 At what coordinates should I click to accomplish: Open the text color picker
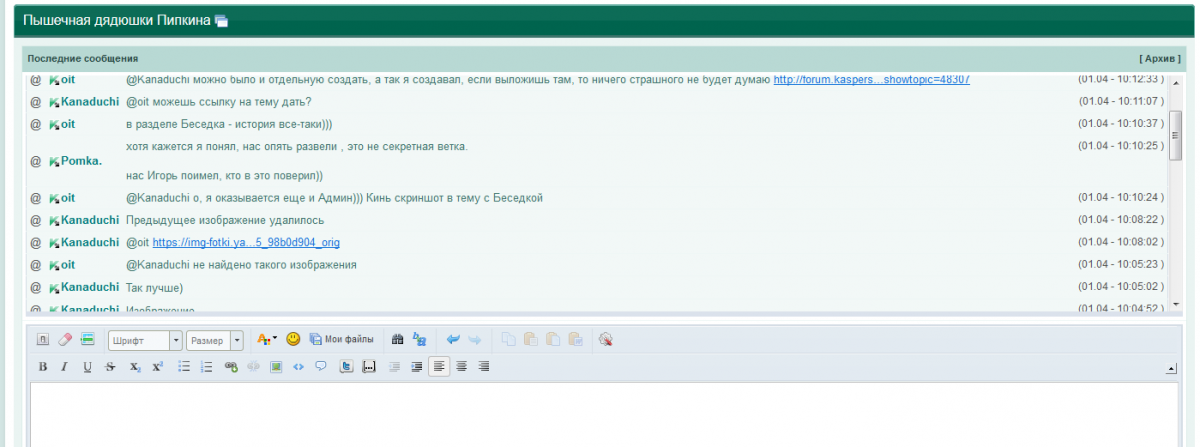[267, 340]
